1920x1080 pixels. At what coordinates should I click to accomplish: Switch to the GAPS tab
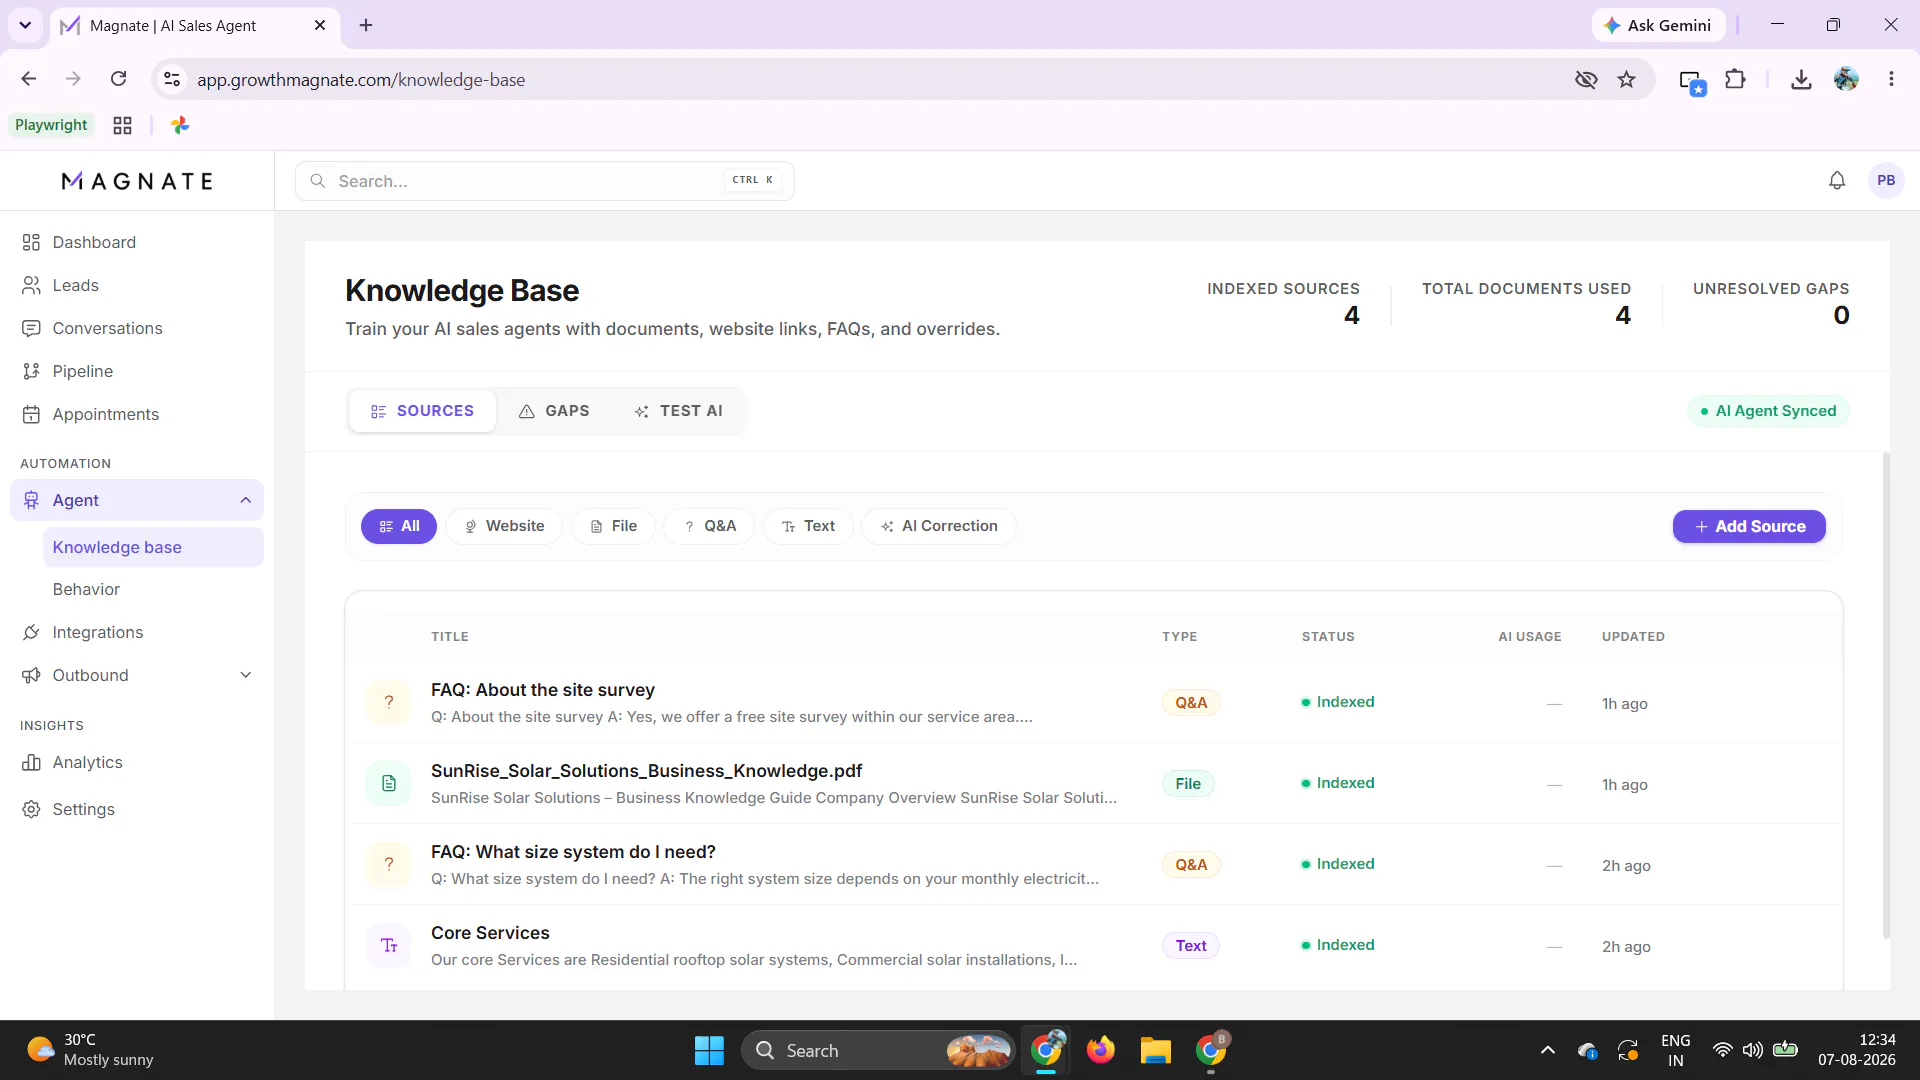tap(554, 411)
